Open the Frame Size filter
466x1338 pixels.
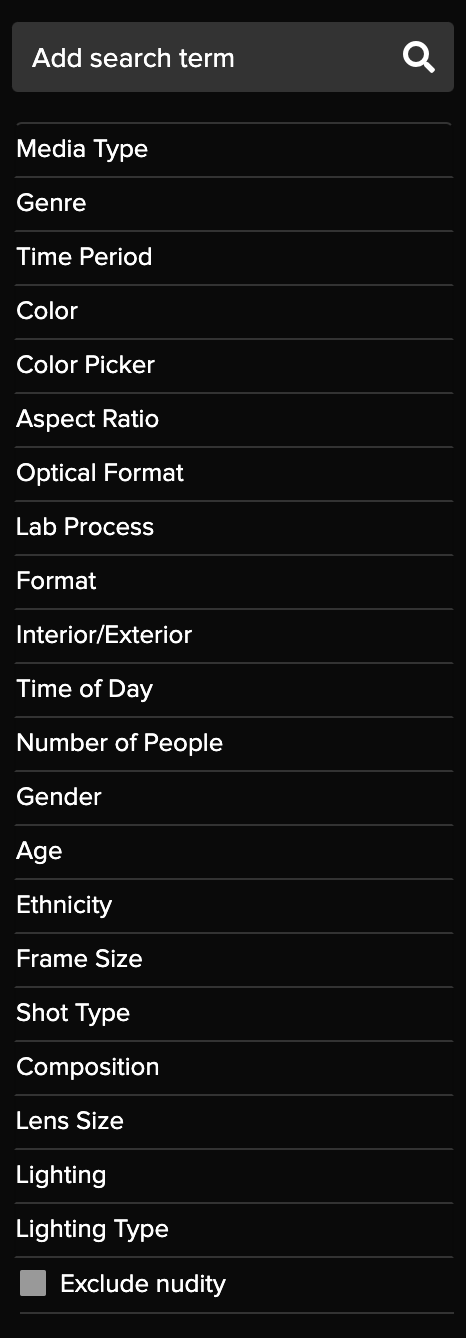point(234,960)
